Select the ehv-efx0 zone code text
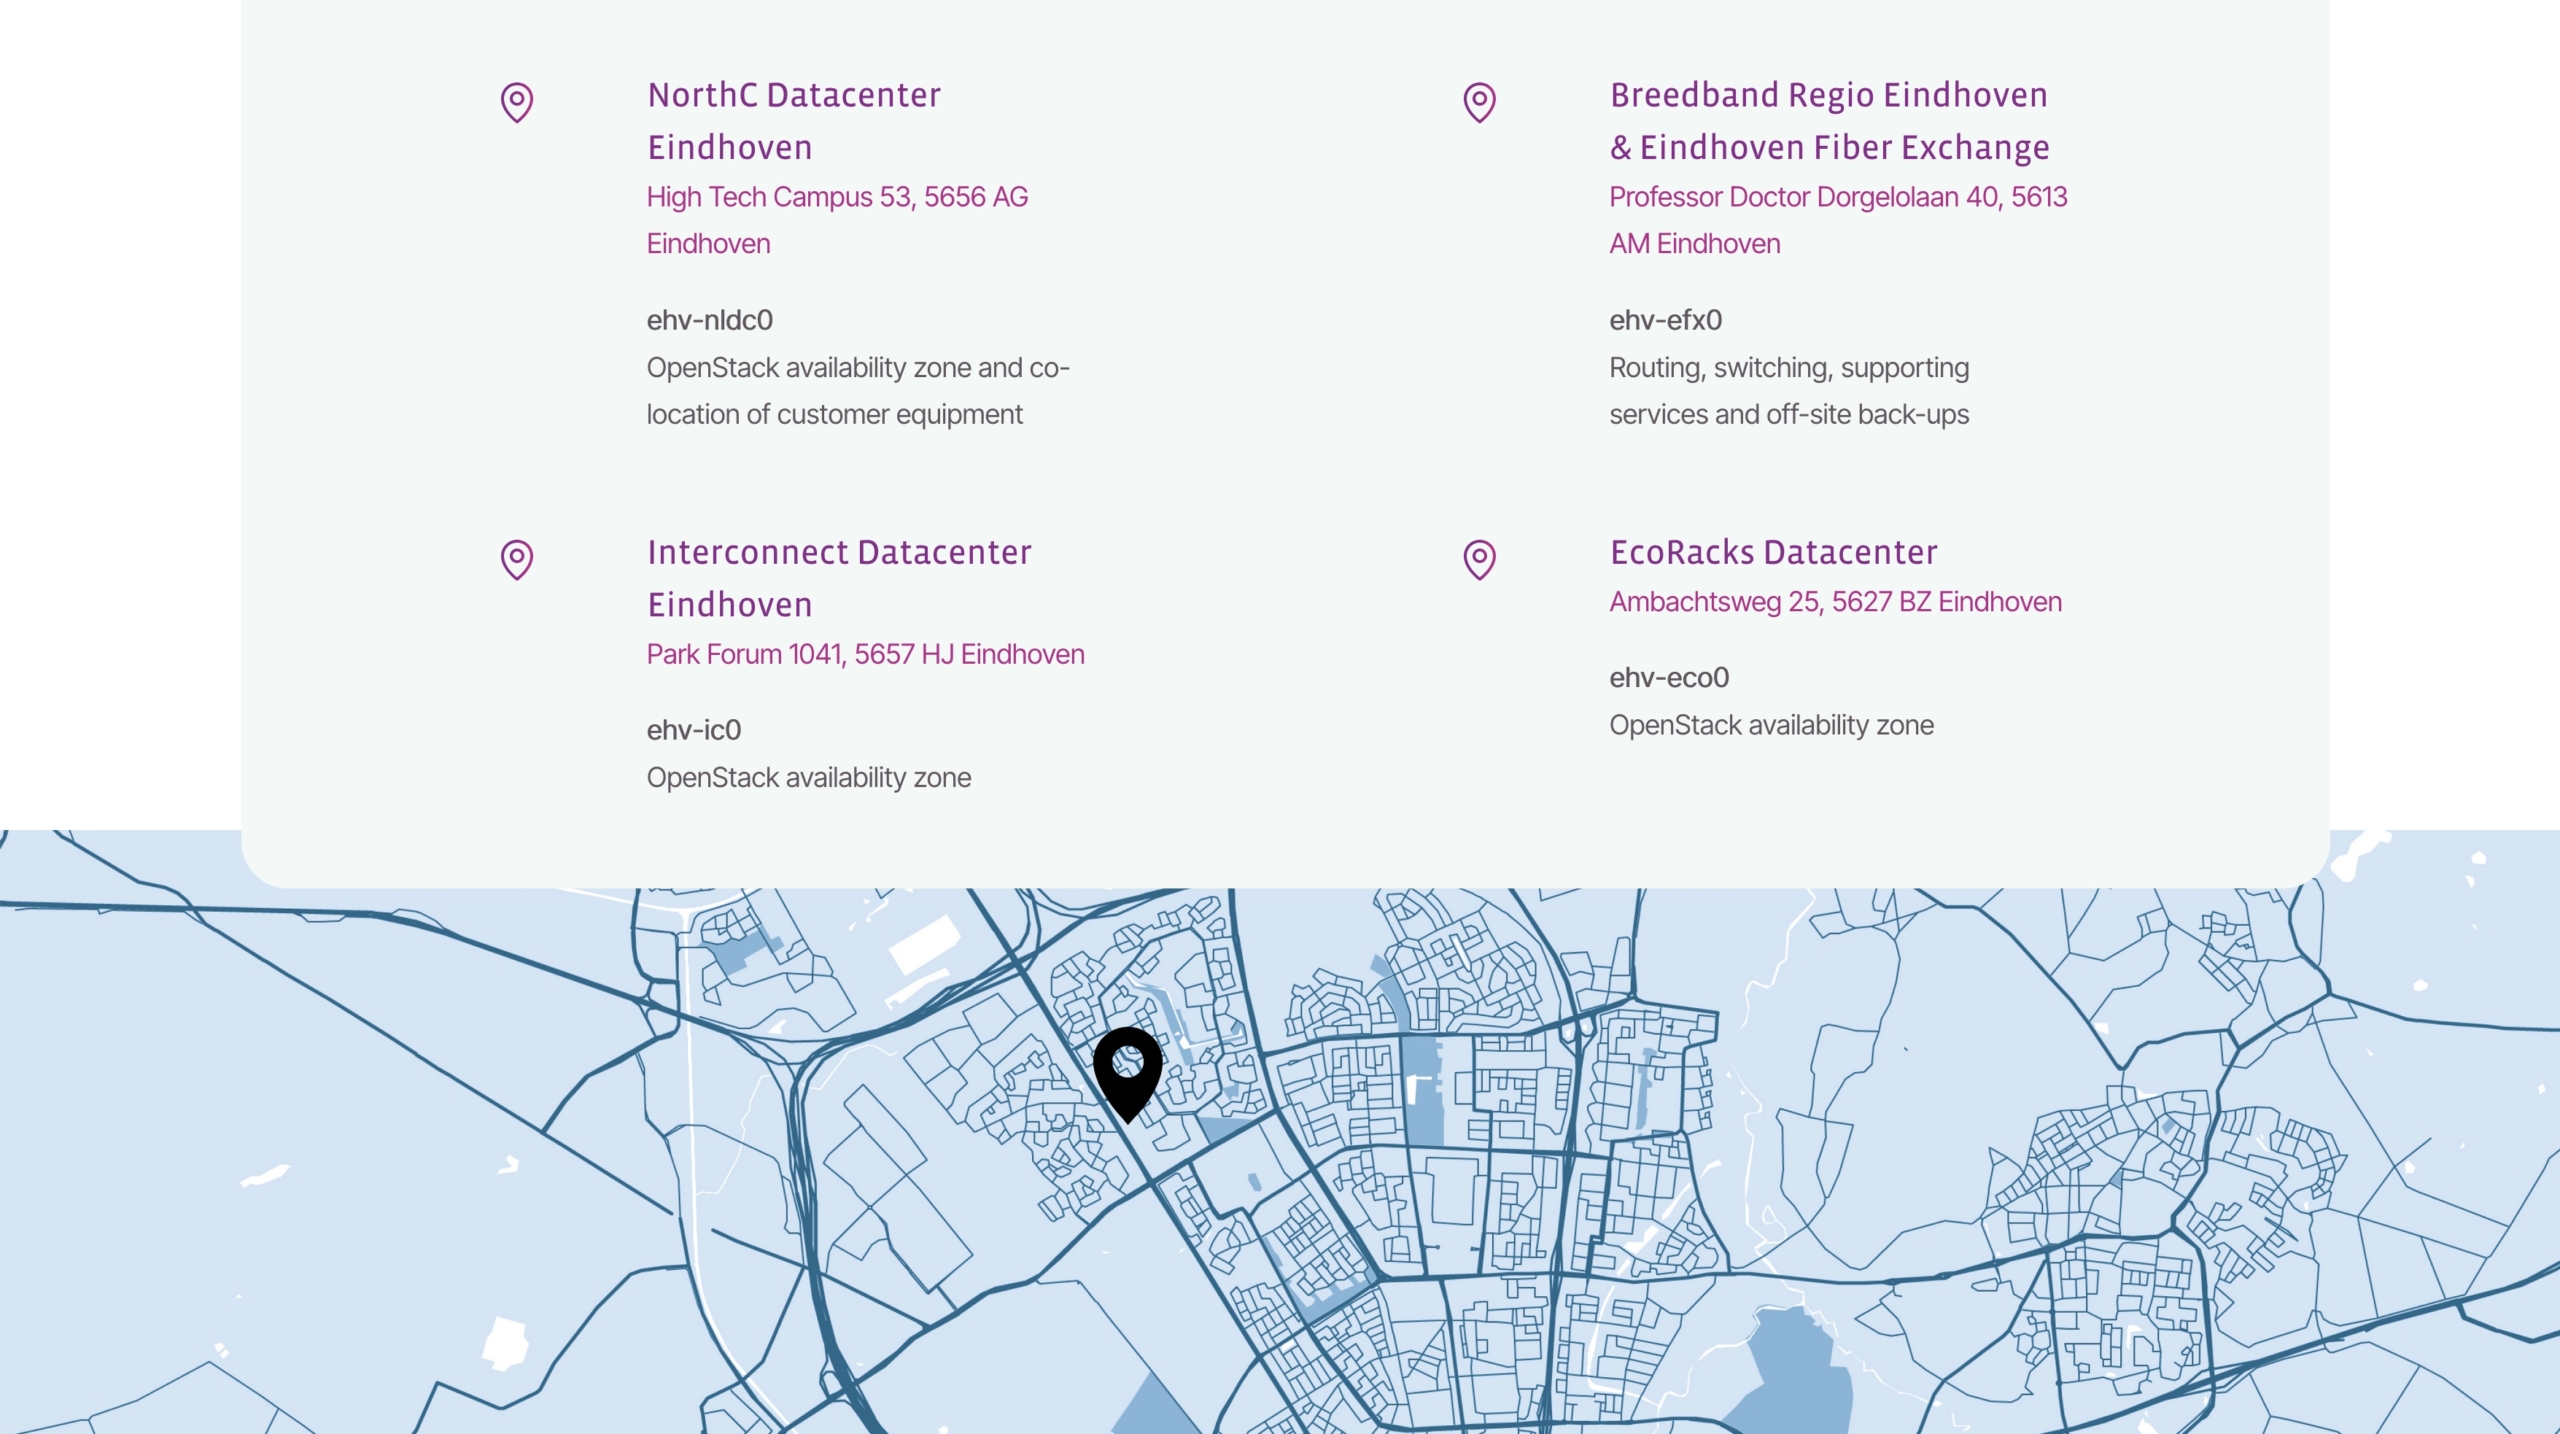 coord(1665,320)
